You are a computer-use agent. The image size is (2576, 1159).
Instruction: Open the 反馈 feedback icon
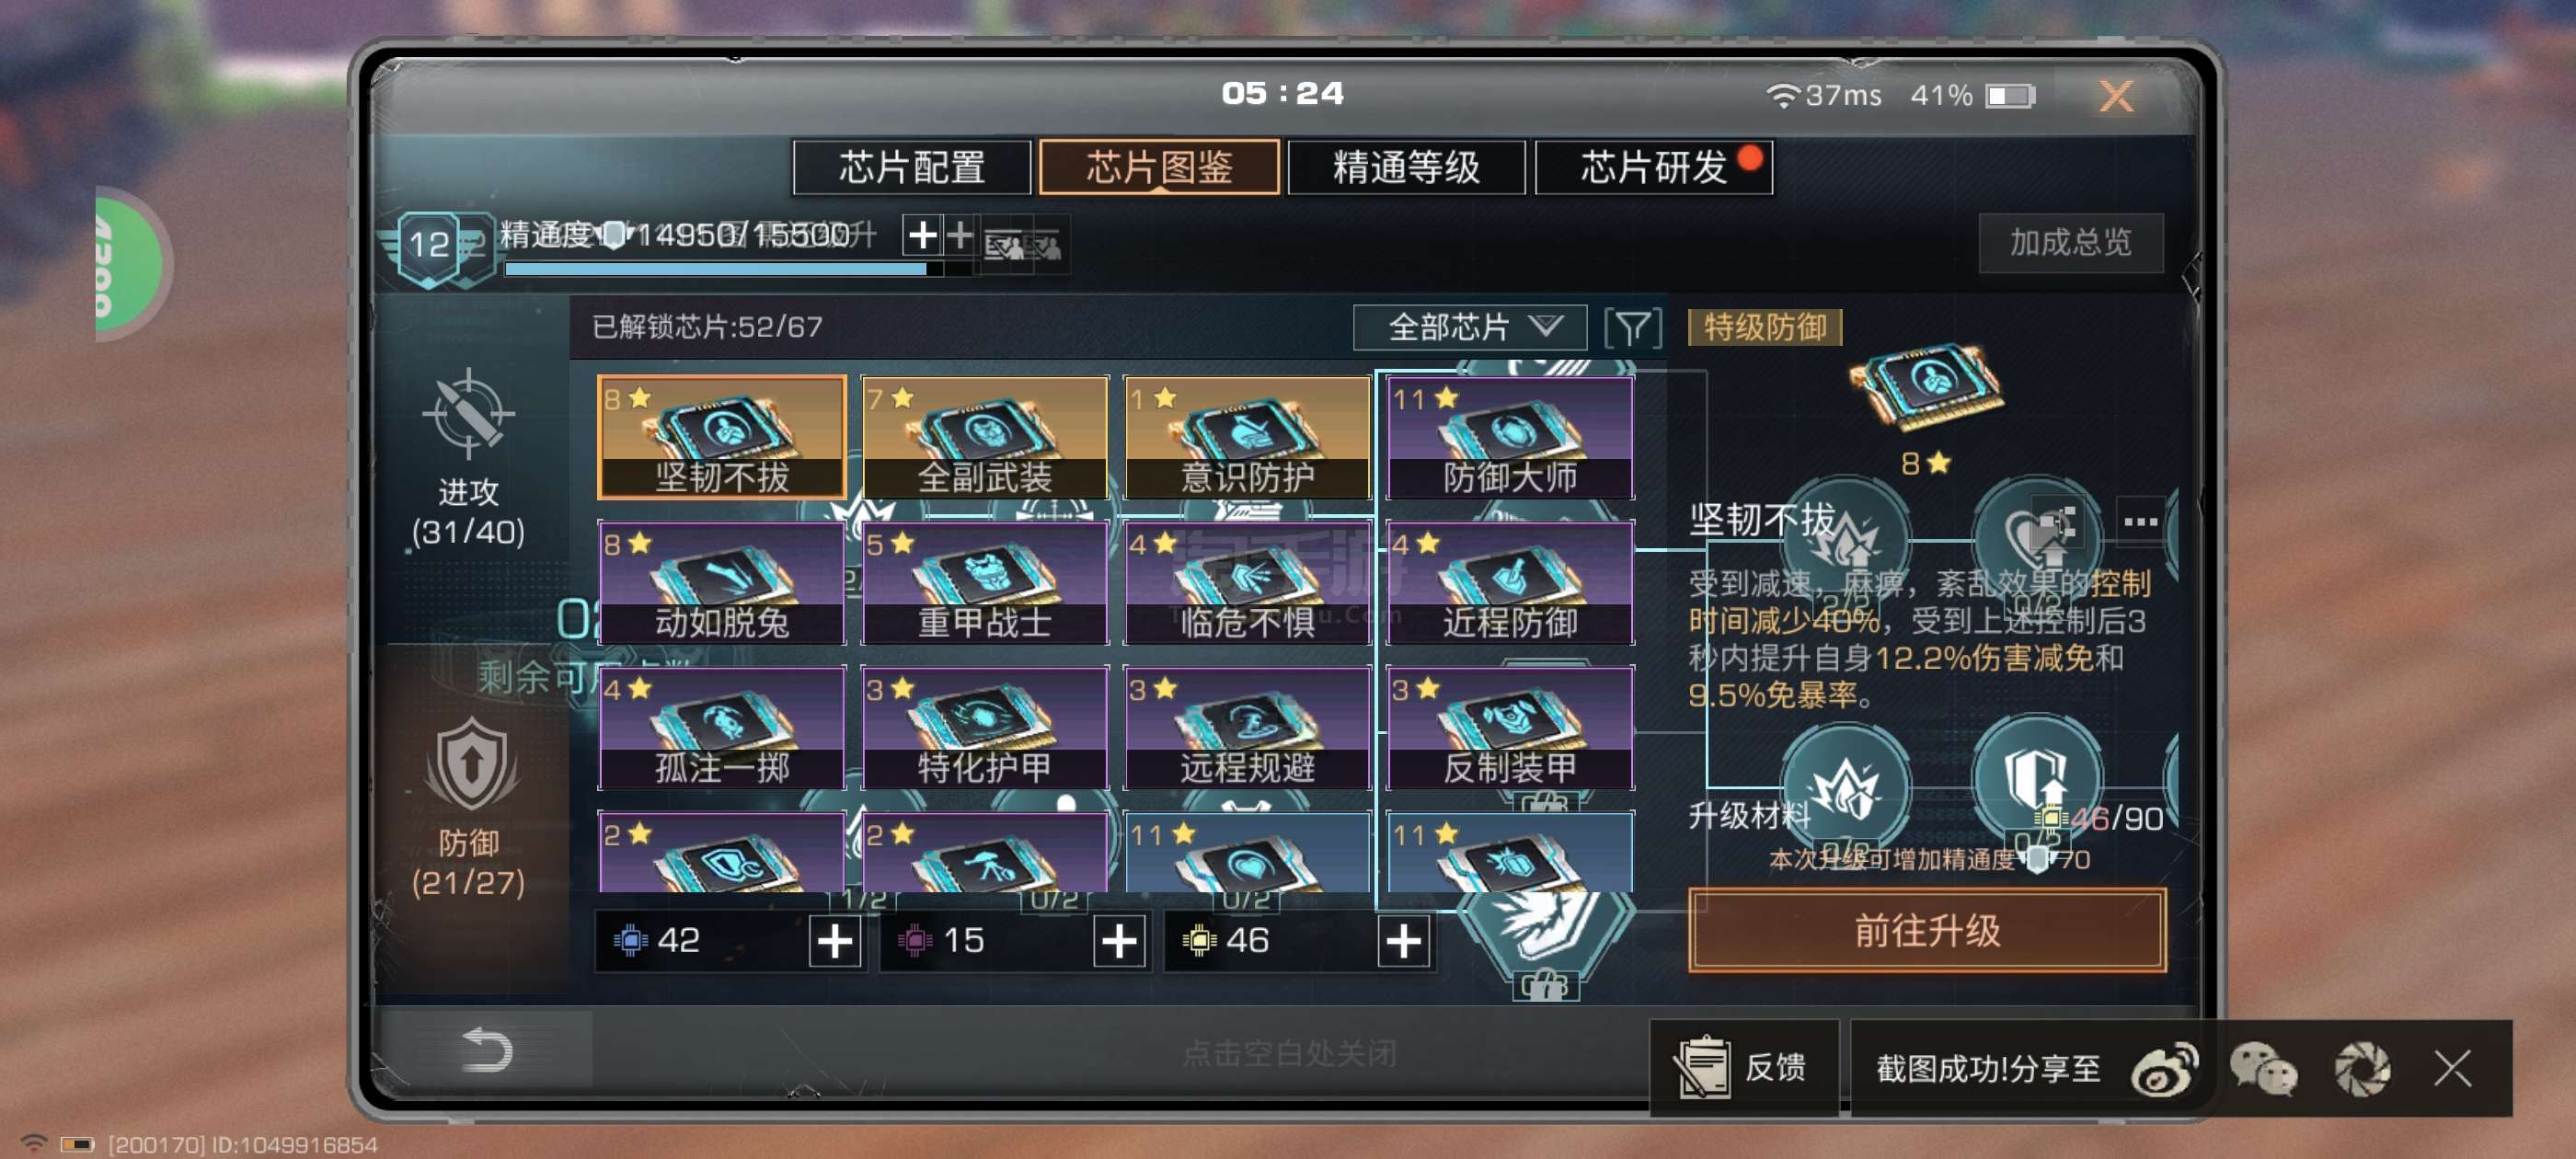(1701, 1067)
